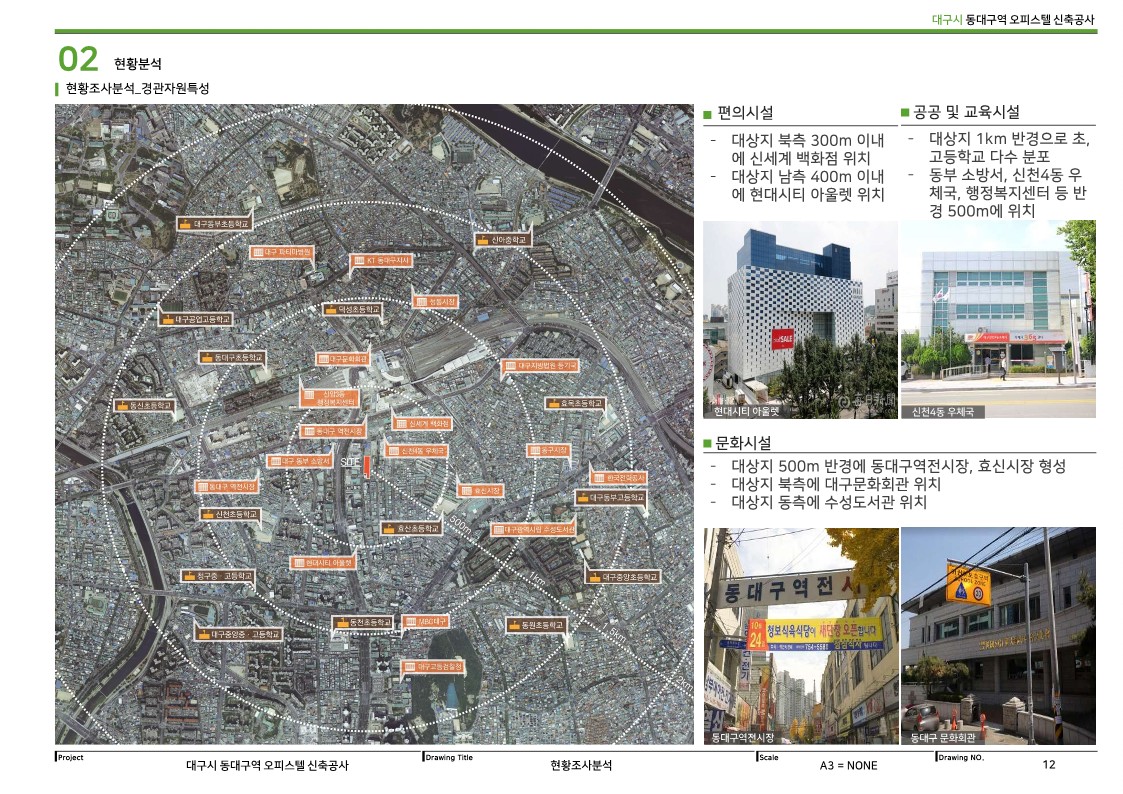1123x794 pixels.
Task: Select the 효목초등학교 map label
Action: point(574,403)
